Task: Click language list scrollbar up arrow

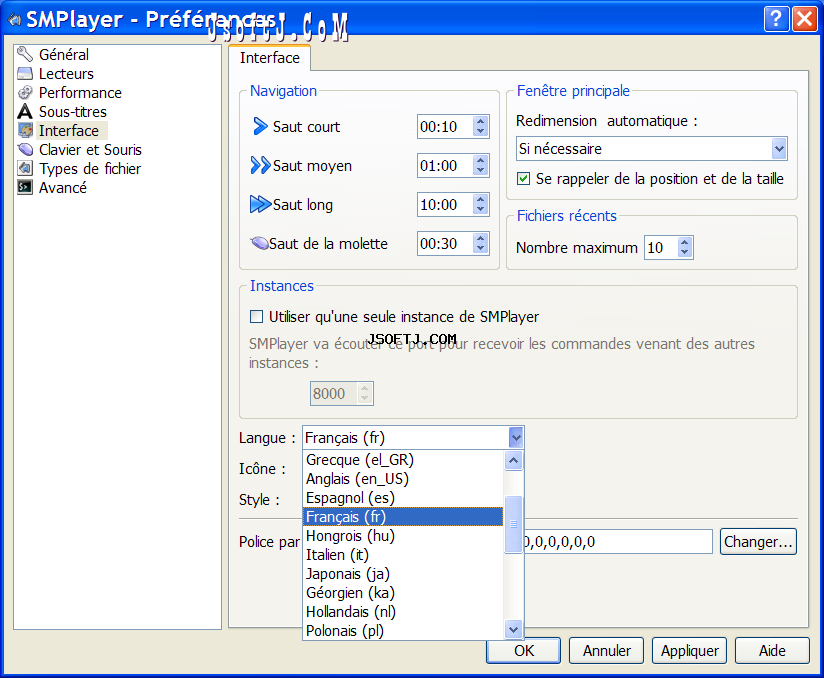Action: 513,460
